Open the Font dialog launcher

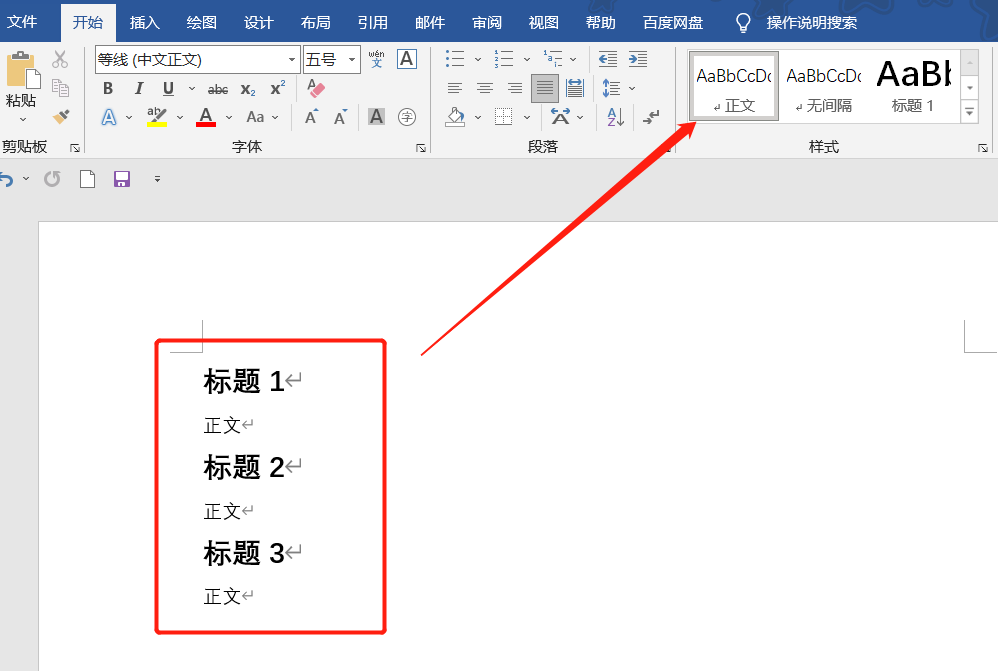421,148
